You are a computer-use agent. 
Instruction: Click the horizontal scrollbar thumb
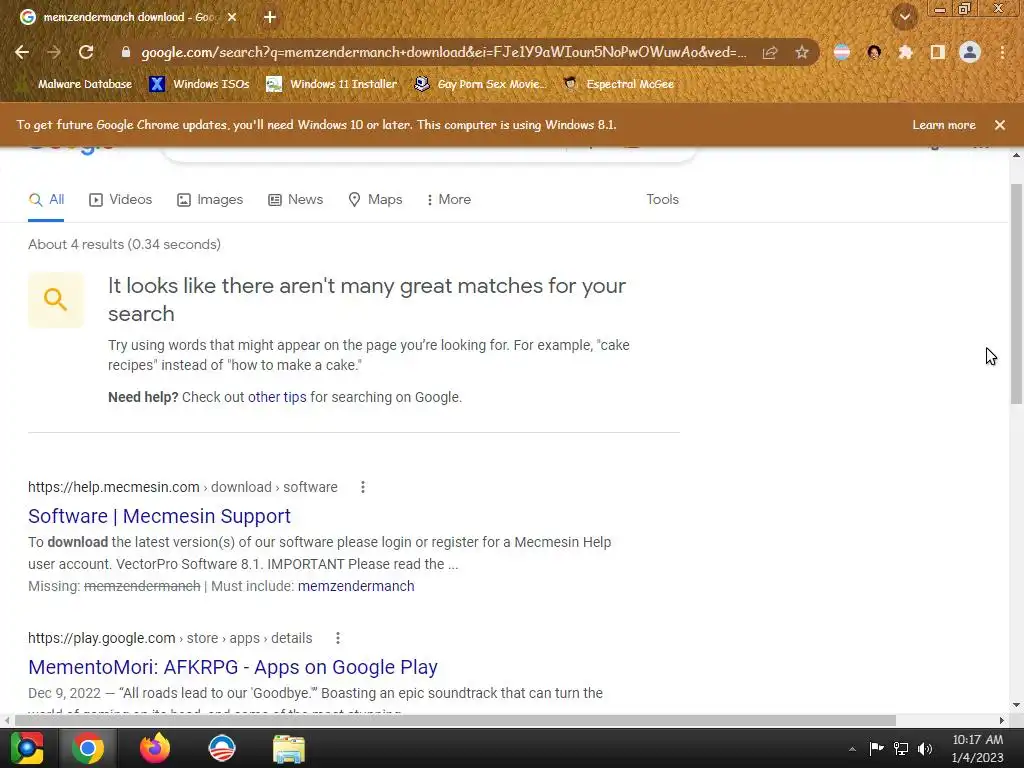pyautogui.click(x=455, y=720)
